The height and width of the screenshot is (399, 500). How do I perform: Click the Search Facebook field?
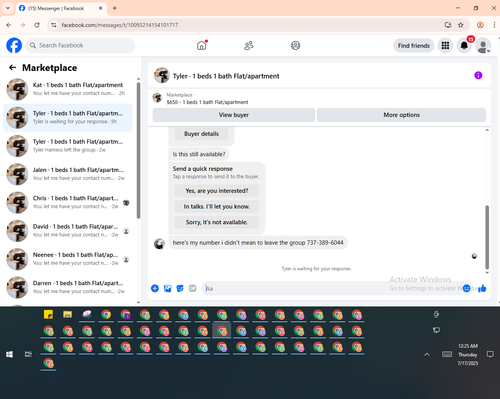80,45
